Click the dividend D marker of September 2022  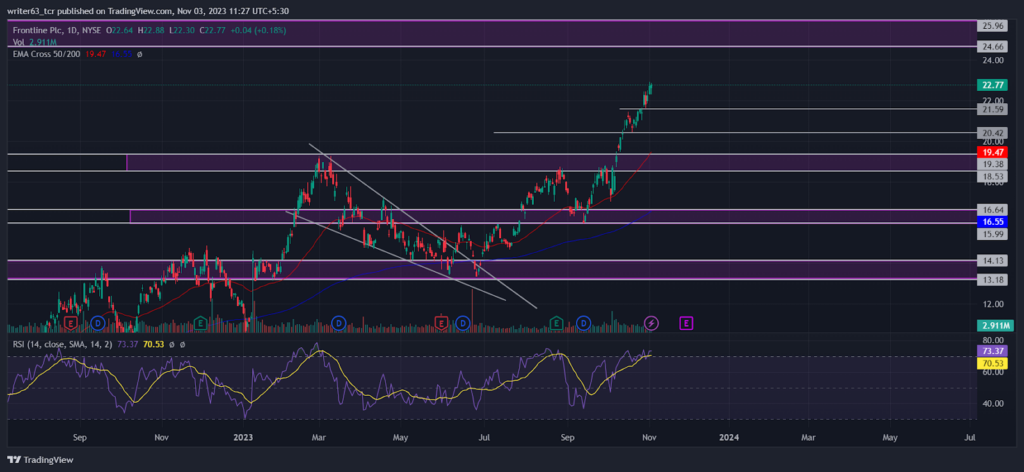click(x=98, y=323)
